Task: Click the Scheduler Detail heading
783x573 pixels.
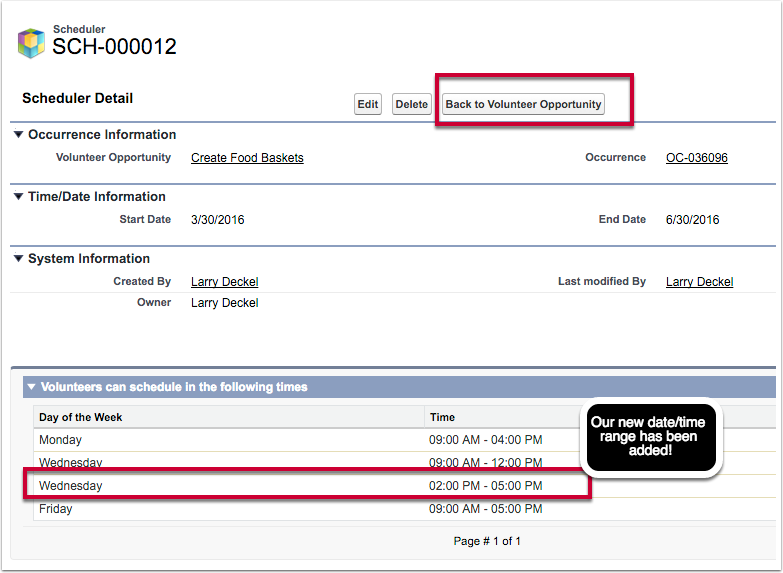Action: pos(77,98)
